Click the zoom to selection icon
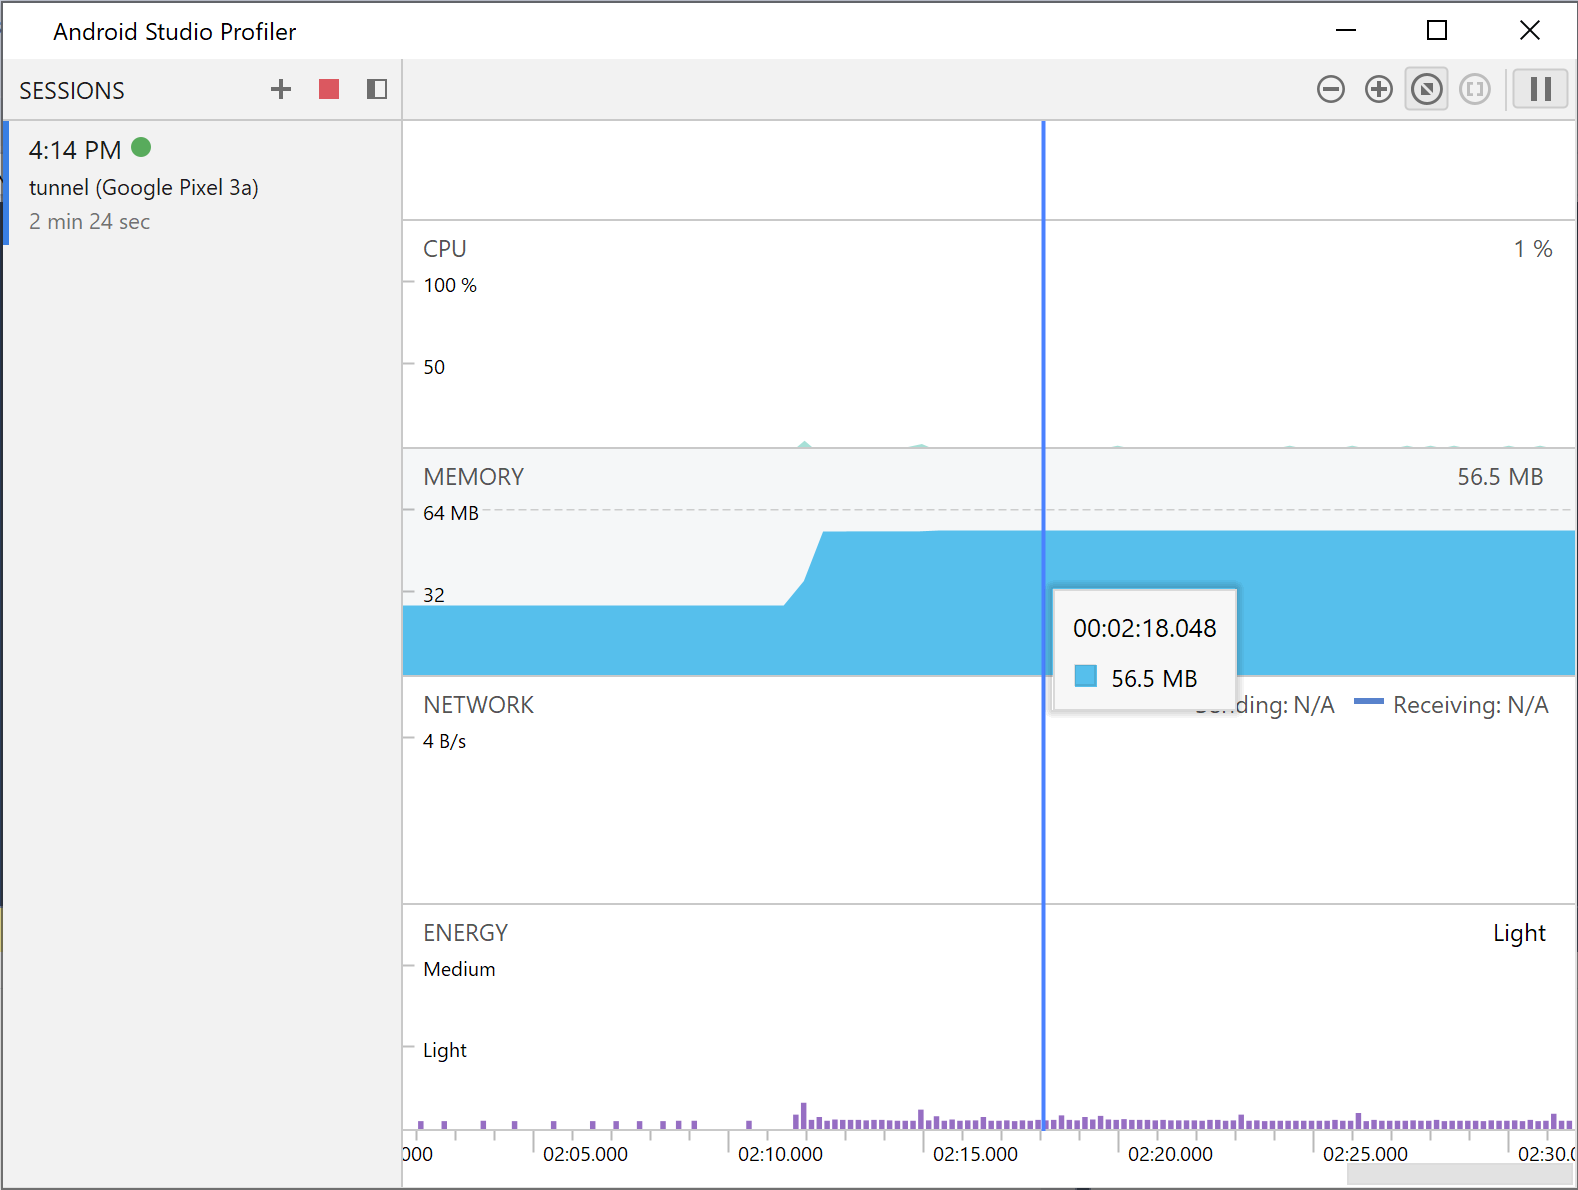 [x=1474, y=90]
